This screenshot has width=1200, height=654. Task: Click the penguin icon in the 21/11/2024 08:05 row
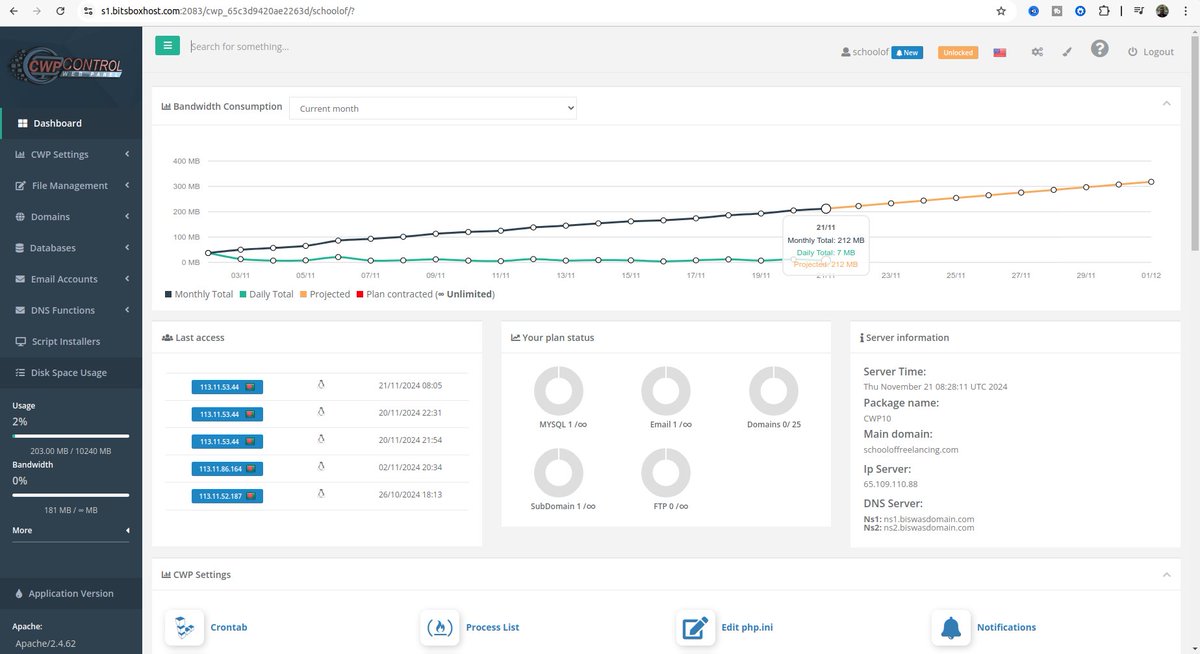[x=321, y=385]
